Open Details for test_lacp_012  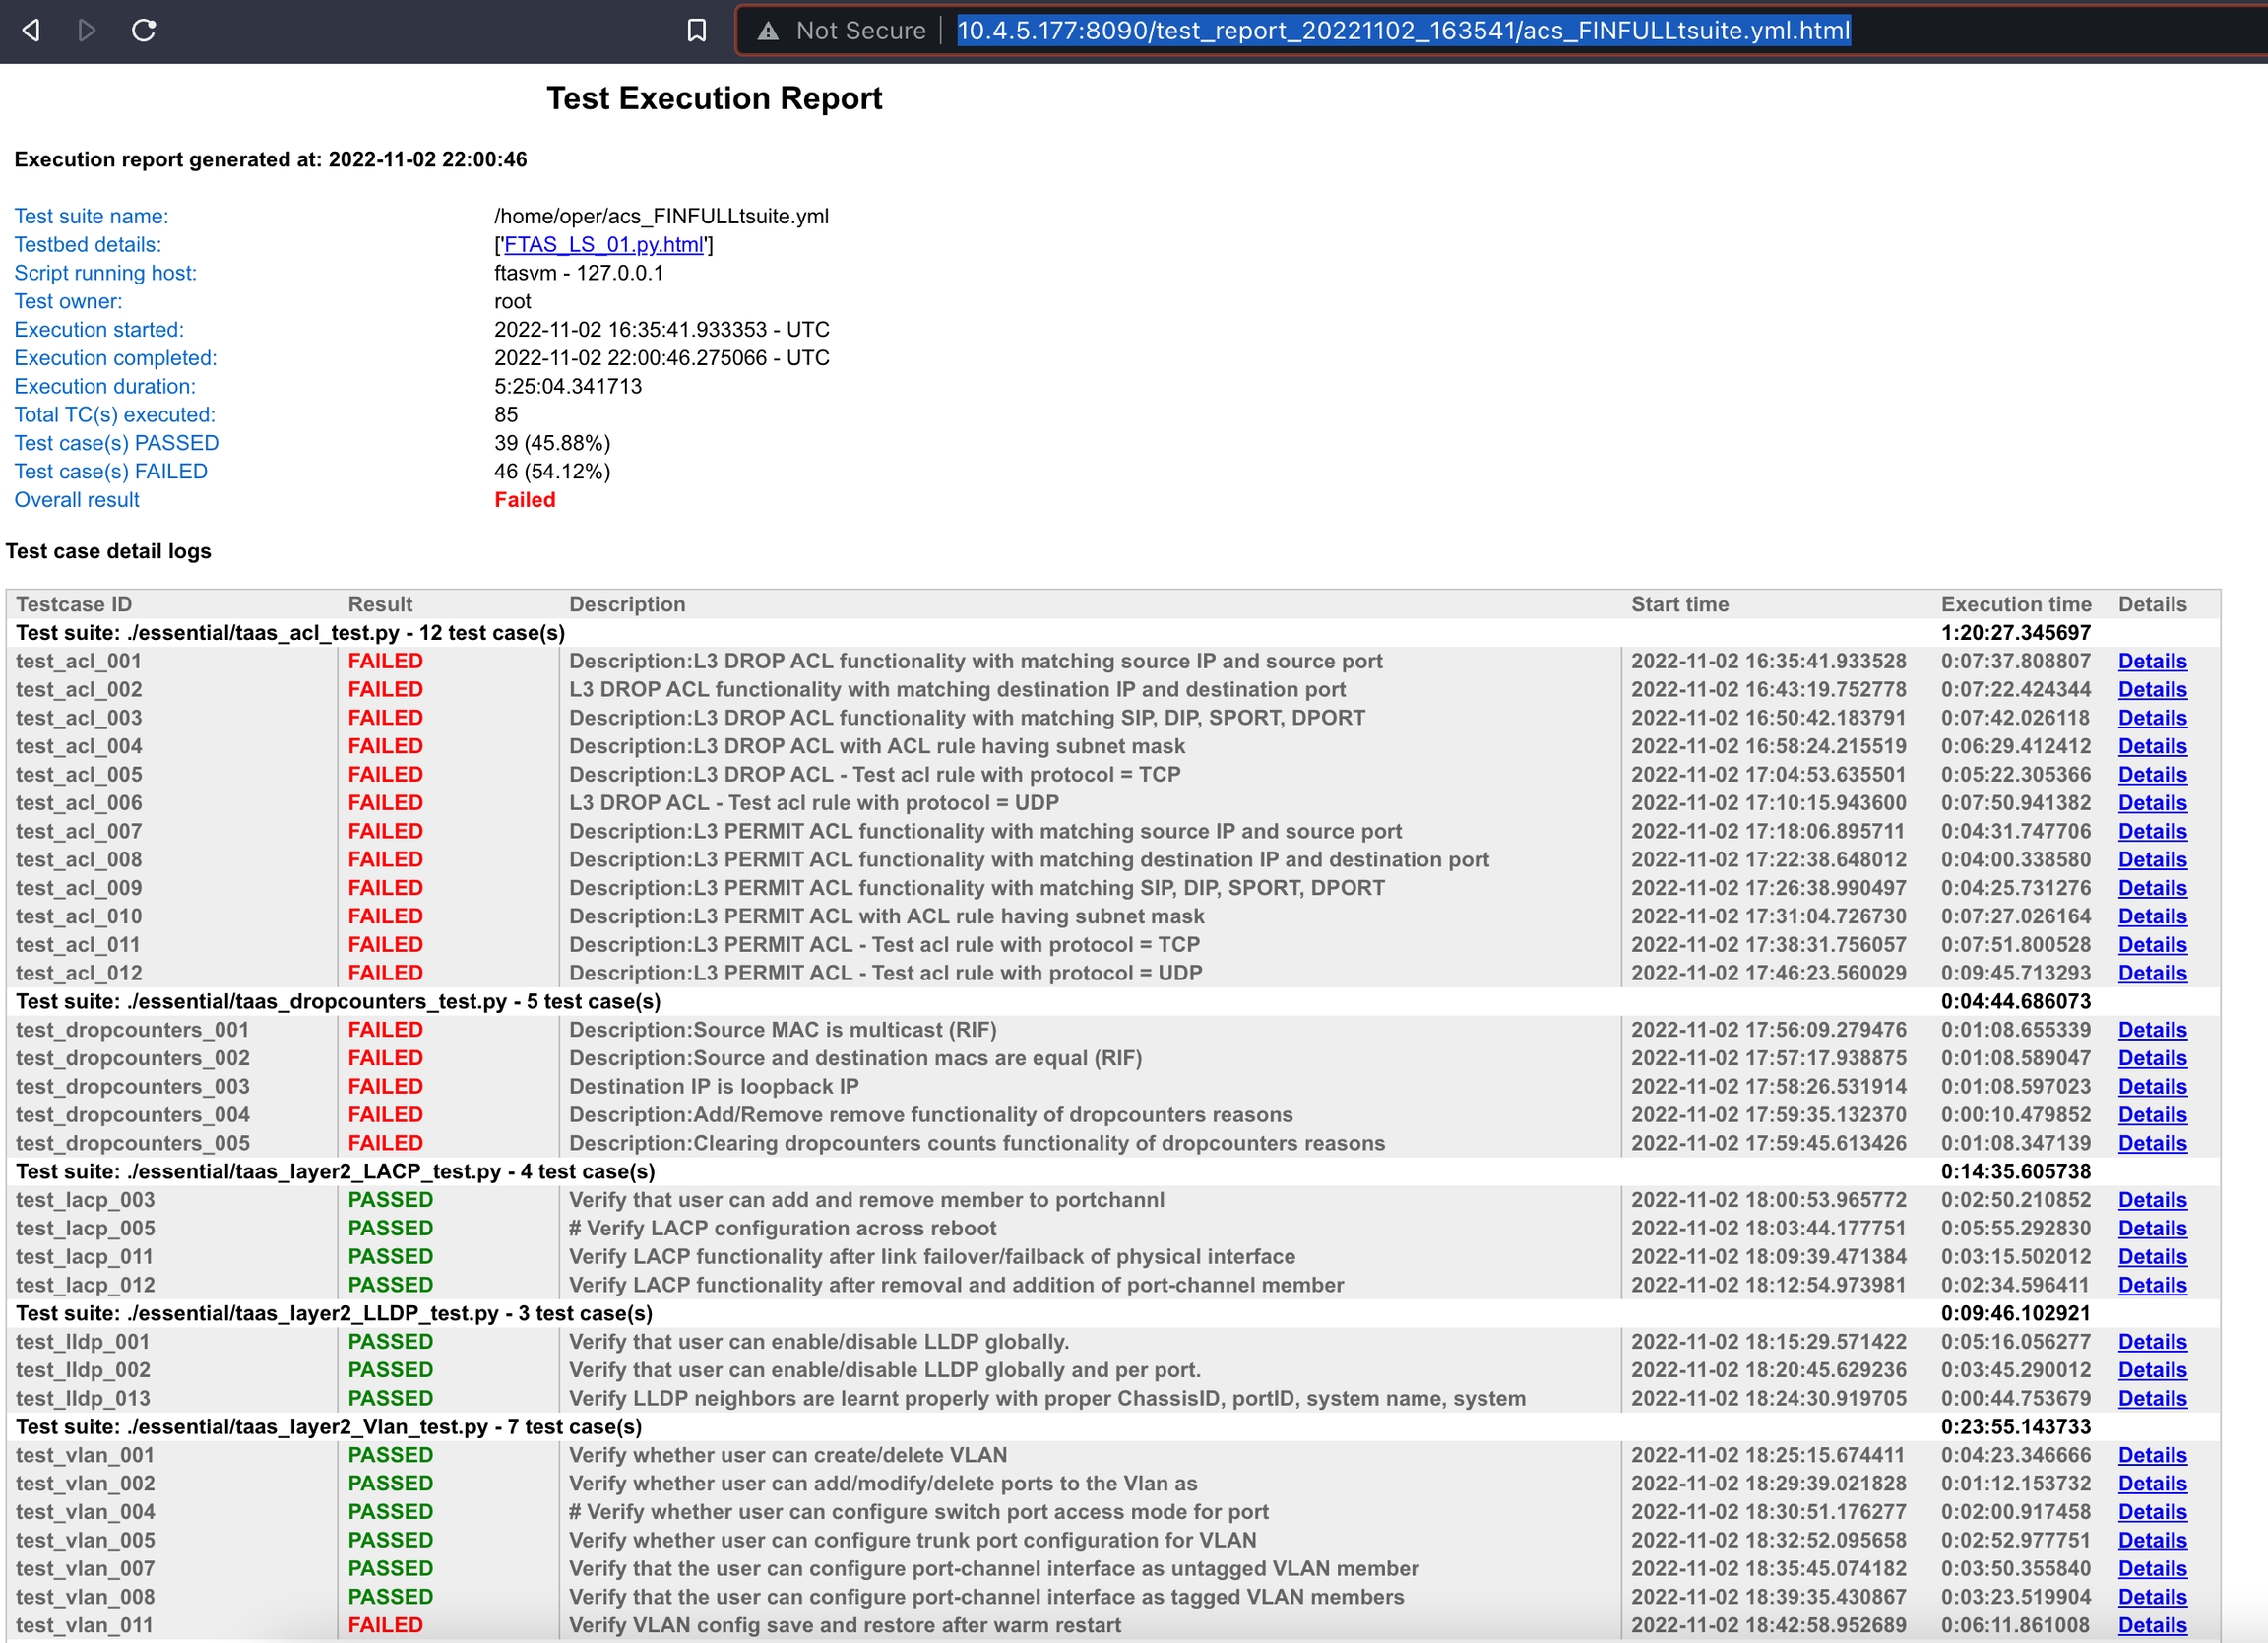tap(2151, 1285)
